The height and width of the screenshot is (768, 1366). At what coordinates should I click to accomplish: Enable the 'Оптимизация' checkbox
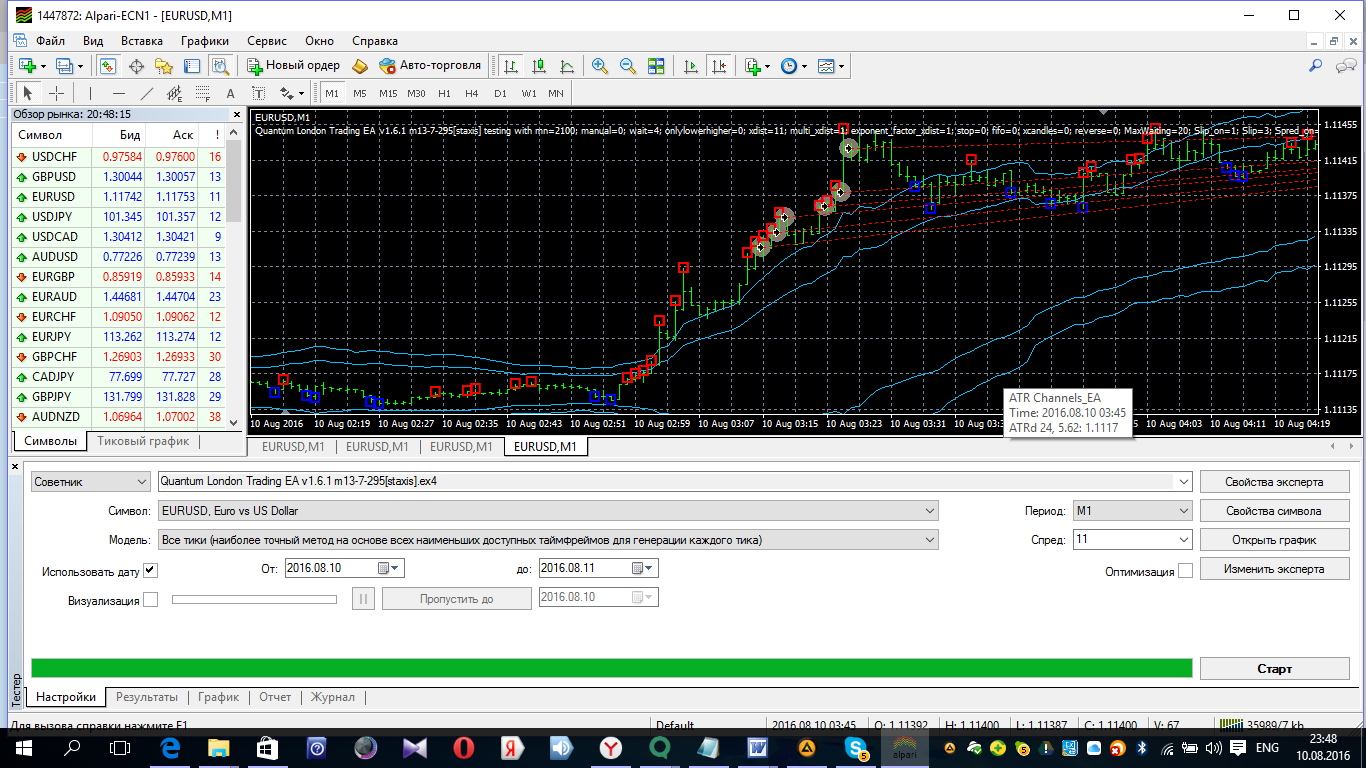click(1185, 571)
